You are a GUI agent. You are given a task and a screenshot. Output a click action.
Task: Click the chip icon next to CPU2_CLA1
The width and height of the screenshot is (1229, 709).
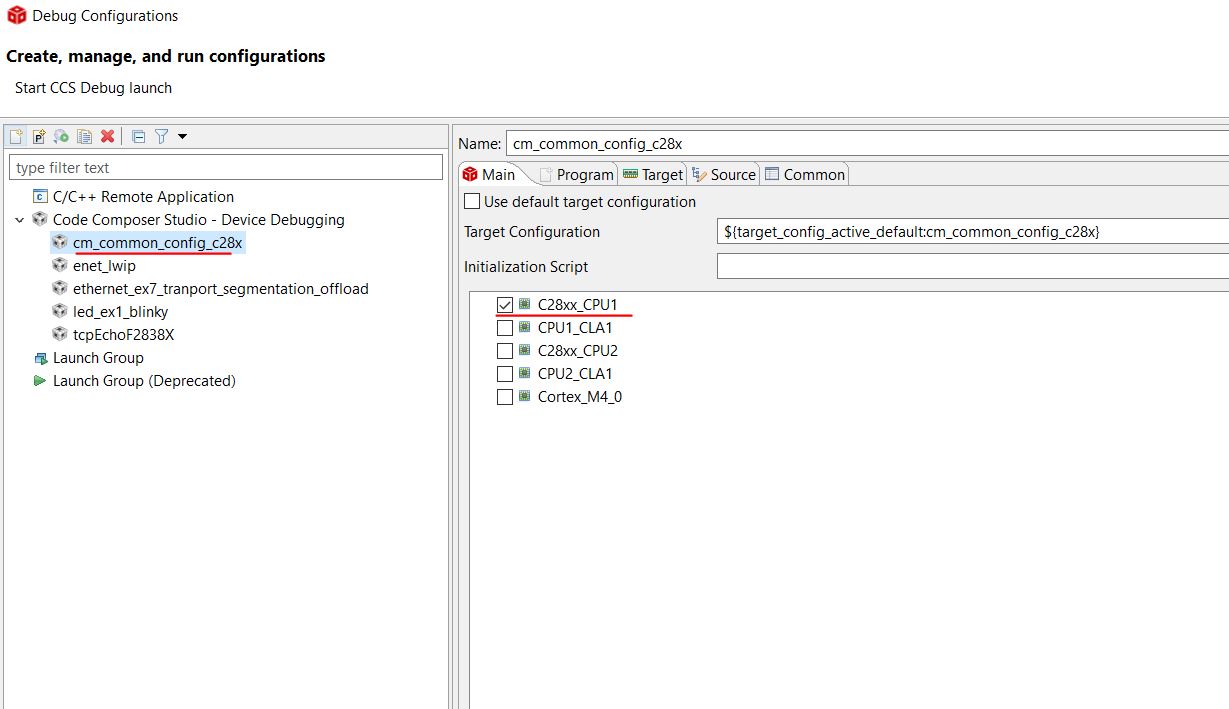[524, 374]
